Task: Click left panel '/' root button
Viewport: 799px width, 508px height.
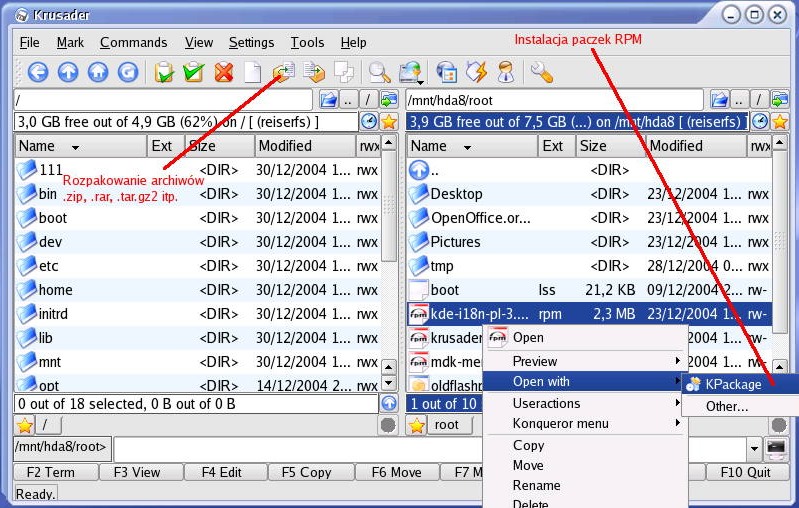Action: pos(368,99)
